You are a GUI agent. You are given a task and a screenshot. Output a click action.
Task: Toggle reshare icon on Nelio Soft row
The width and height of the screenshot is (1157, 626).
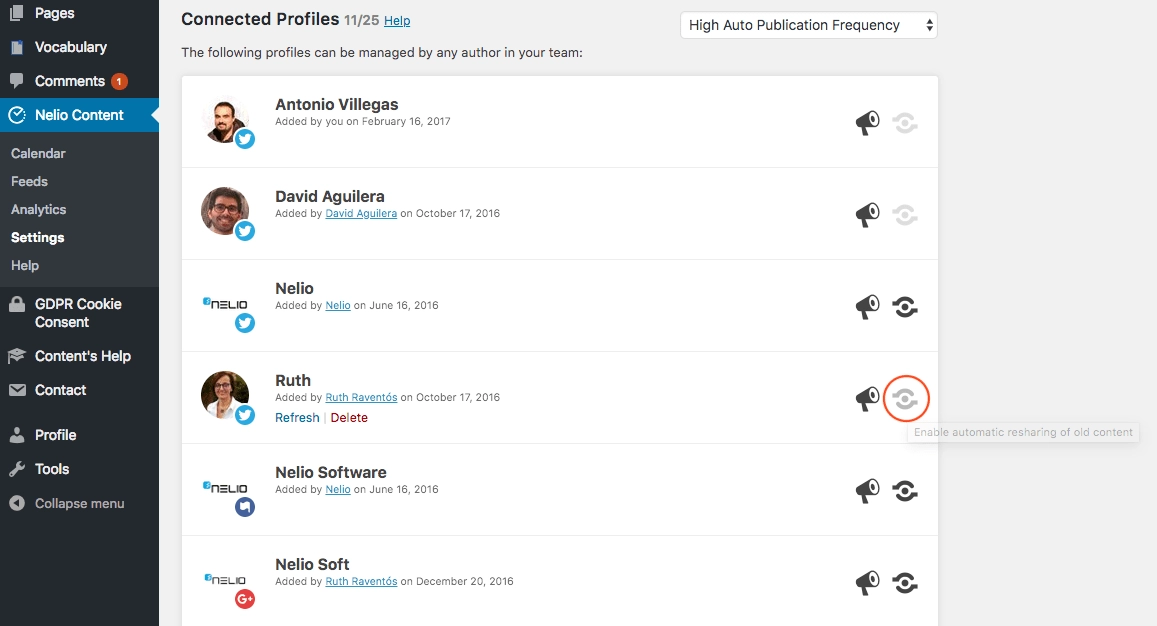click(905, 583)
